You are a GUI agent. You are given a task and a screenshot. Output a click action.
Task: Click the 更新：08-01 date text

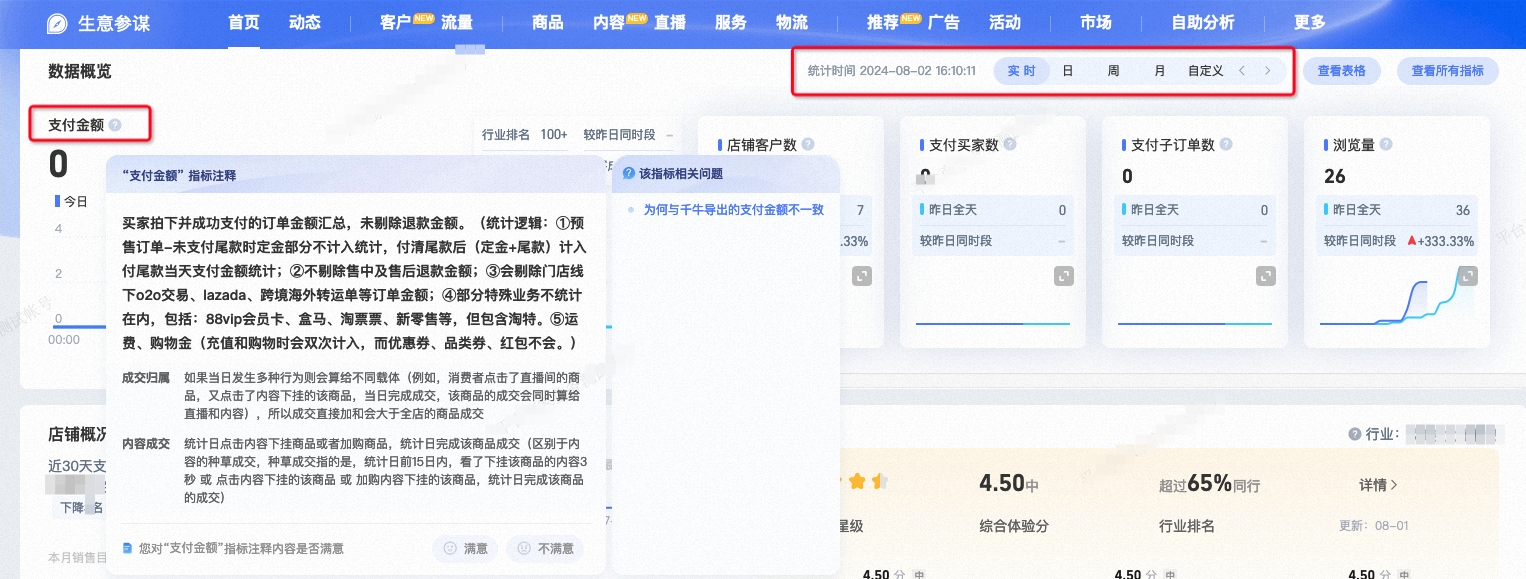[x=1374, y=526]
